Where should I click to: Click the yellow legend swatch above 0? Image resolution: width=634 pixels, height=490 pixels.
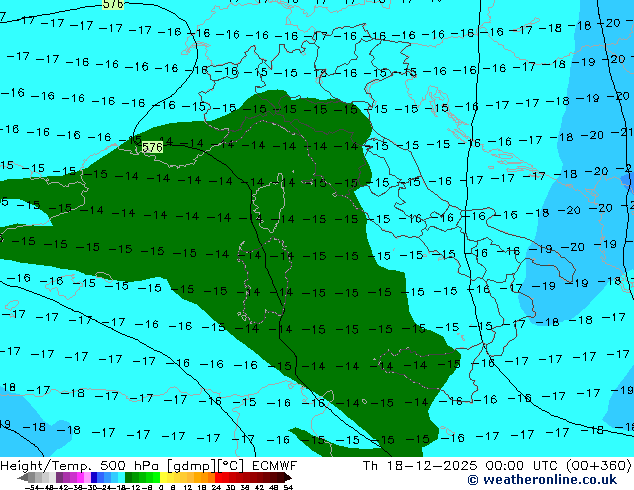(163, 477)
